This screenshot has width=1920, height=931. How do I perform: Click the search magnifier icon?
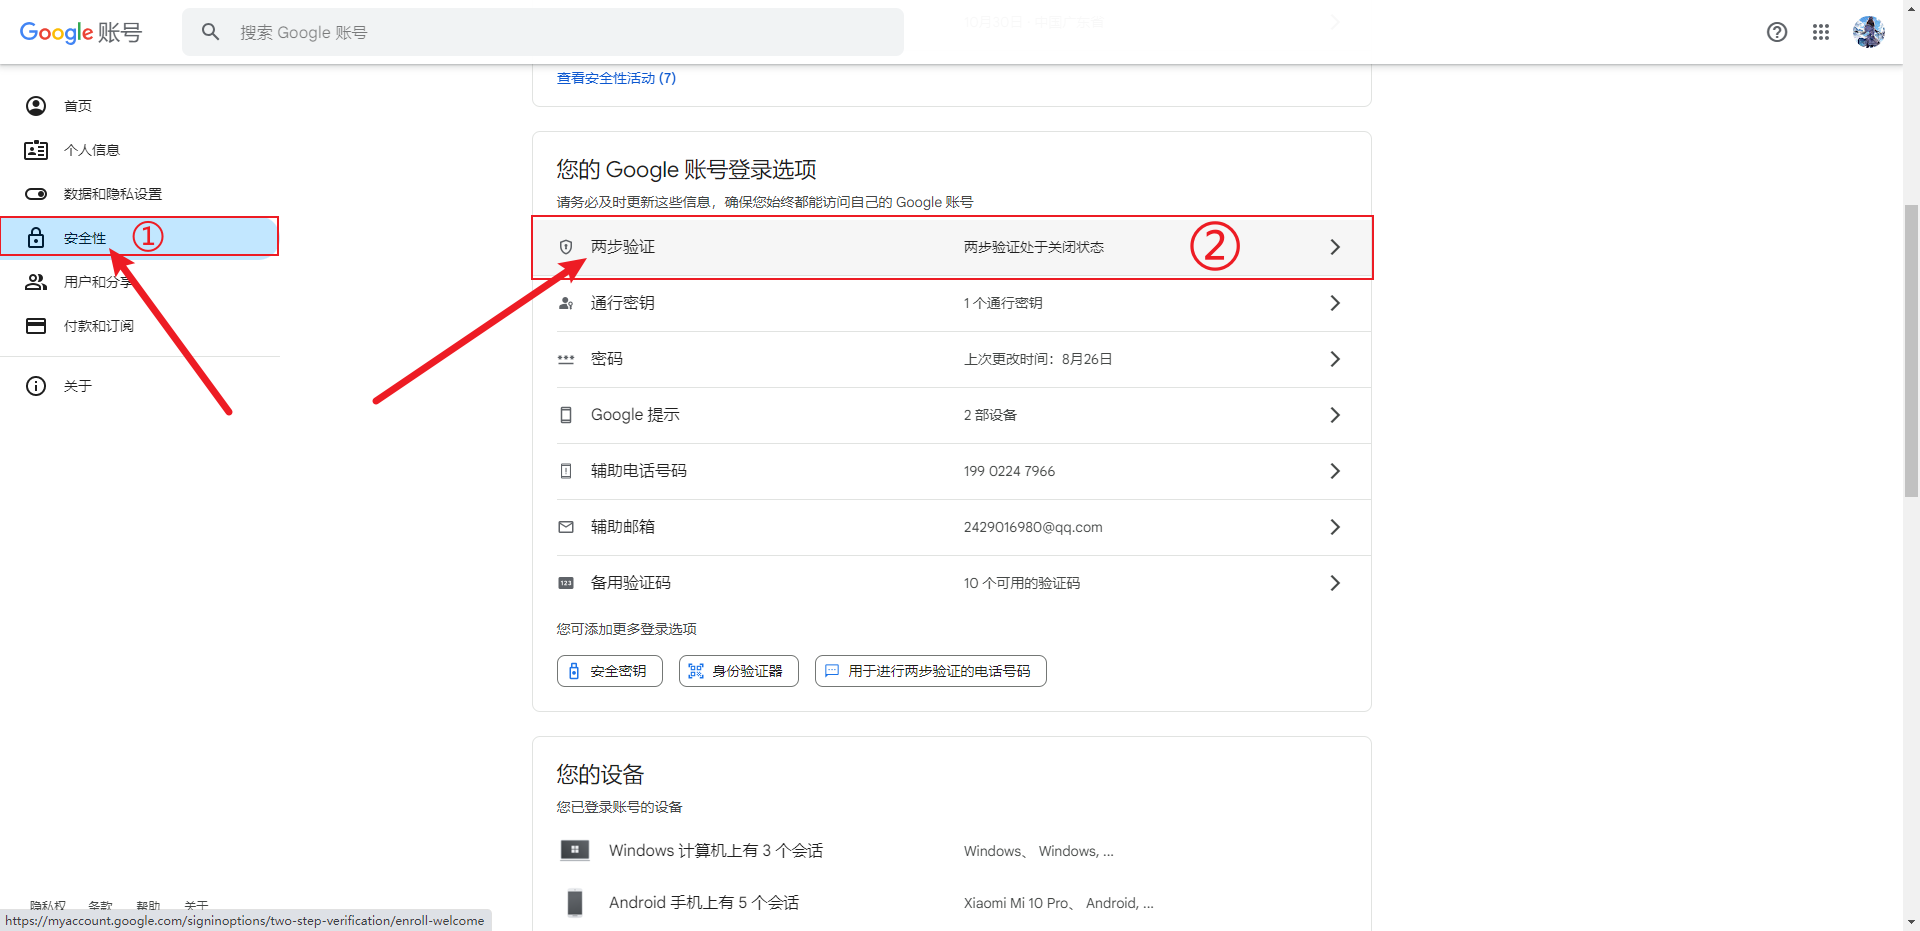(x=210, y=32)
